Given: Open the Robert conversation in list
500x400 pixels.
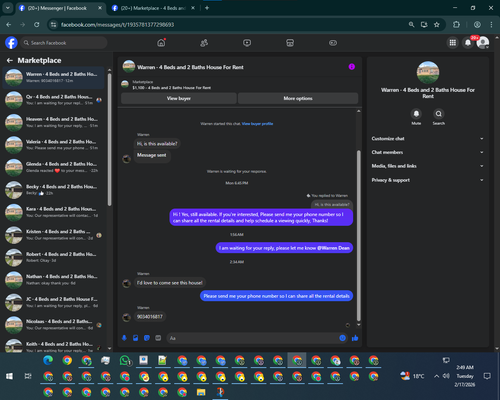Looking at the screenshot, I should (53, 257).
